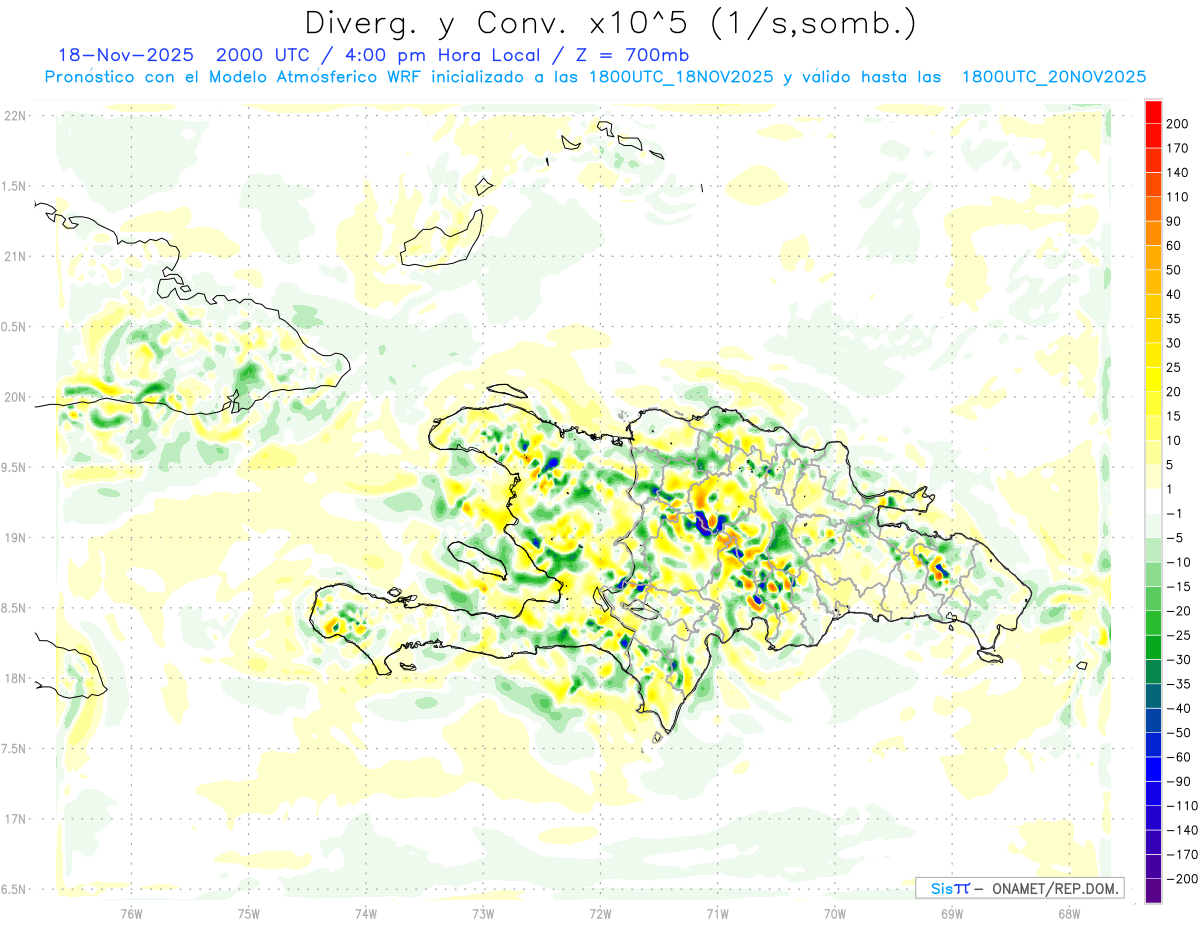Click the "72W" longitude label
The width and height of the screenshot is (1200, 927).
coord(600,913)
